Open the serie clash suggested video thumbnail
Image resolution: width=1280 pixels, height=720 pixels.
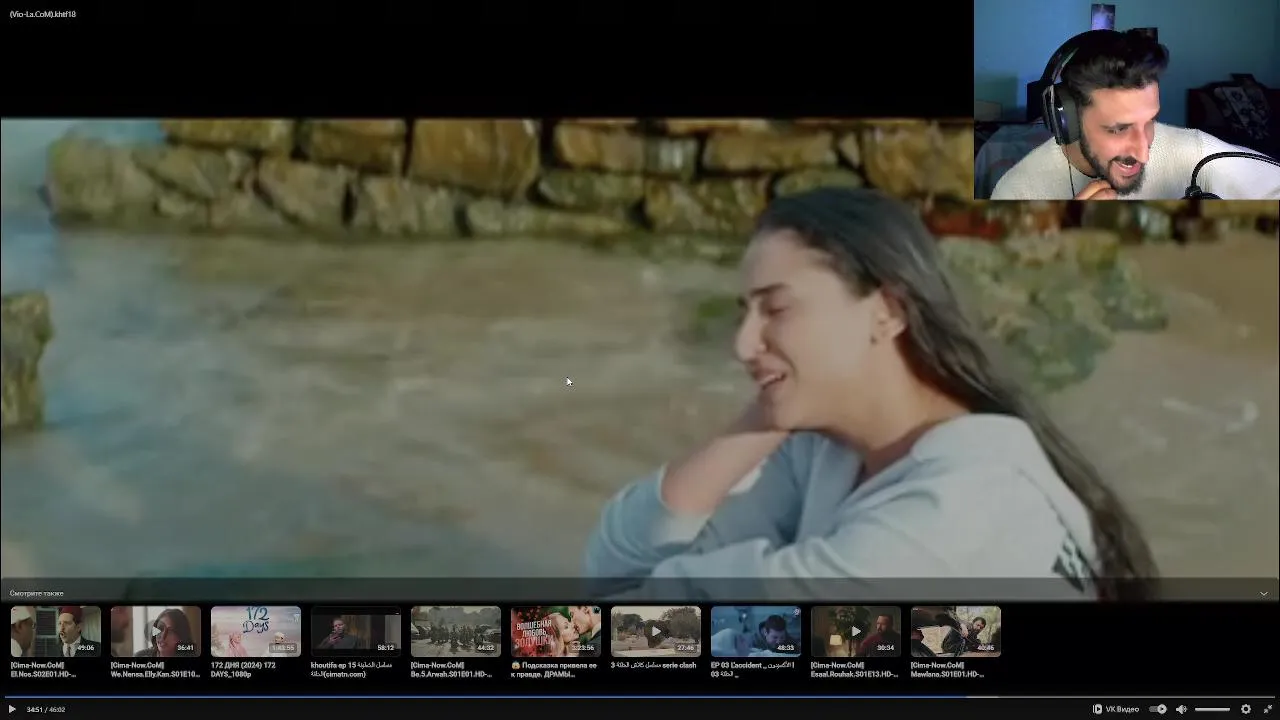pos(656,631)
